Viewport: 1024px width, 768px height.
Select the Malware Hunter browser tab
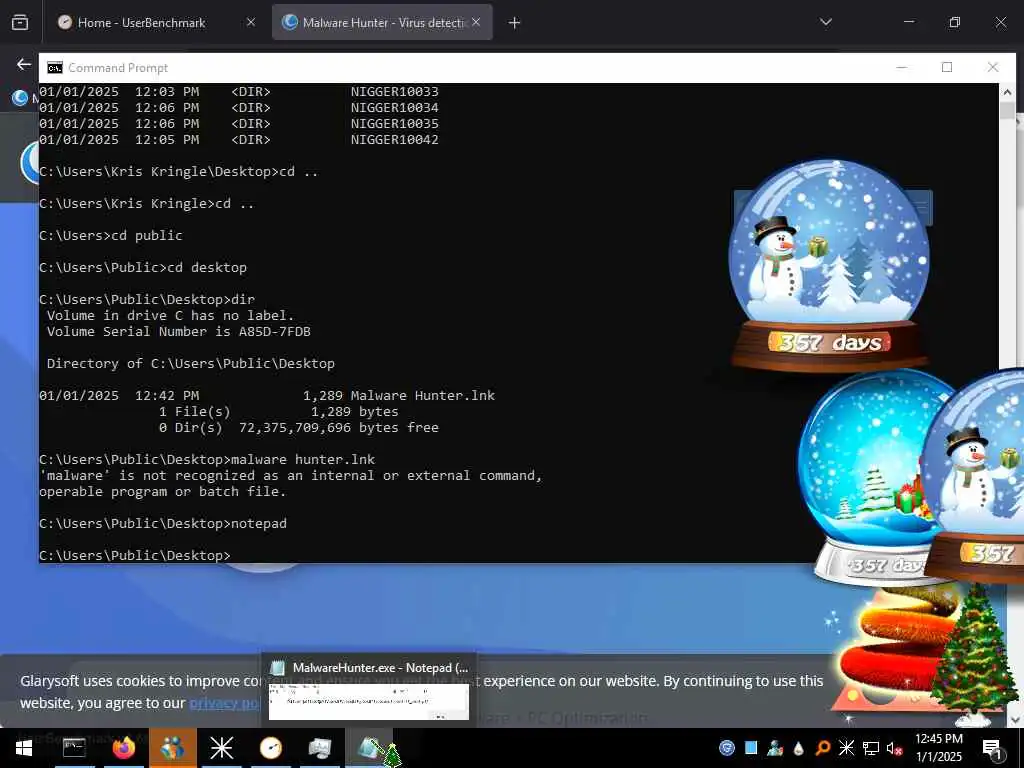tap(382, 22)
